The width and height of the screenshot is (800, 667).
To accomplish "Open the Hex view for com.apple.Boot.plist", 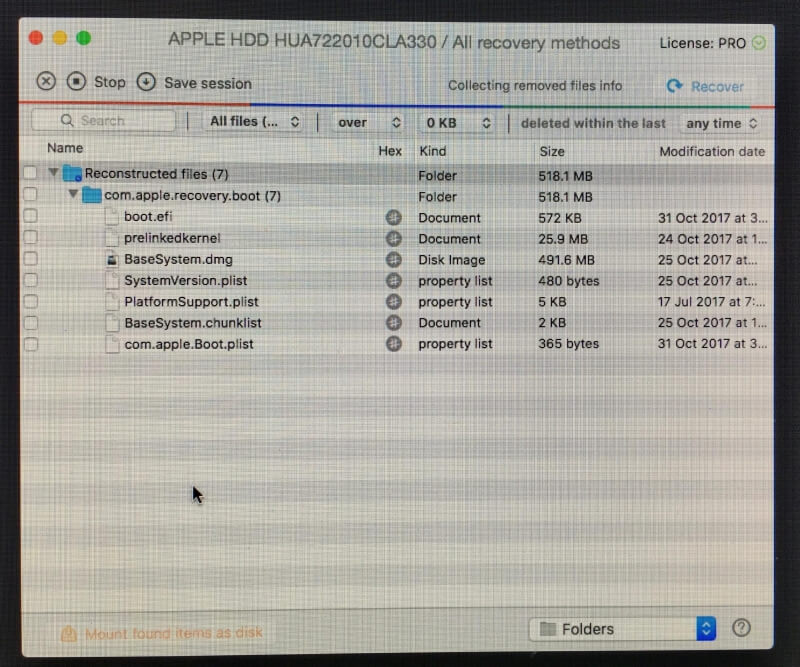I will pos(393,344).
